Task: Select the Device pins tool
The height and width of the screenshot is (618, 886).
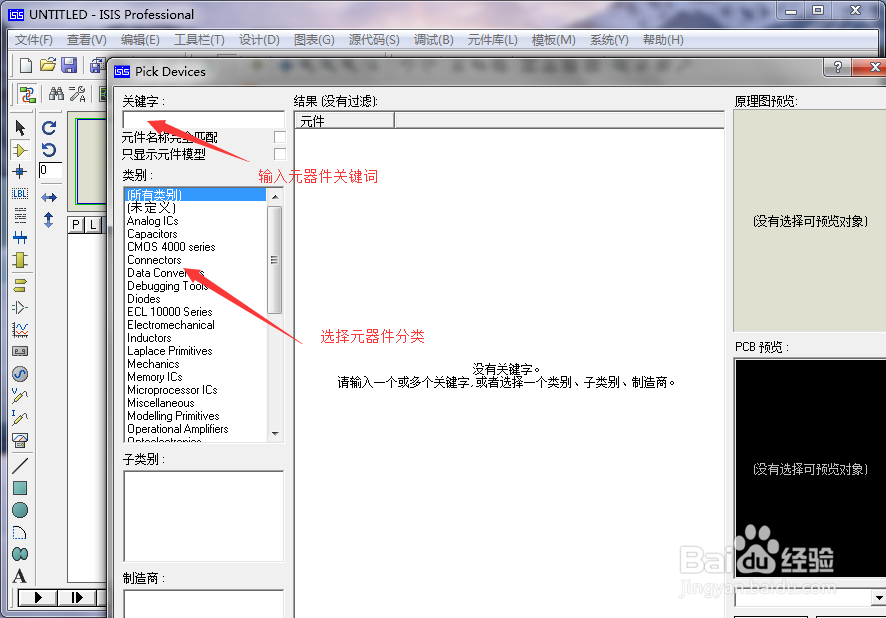Action: coord(20,307)
